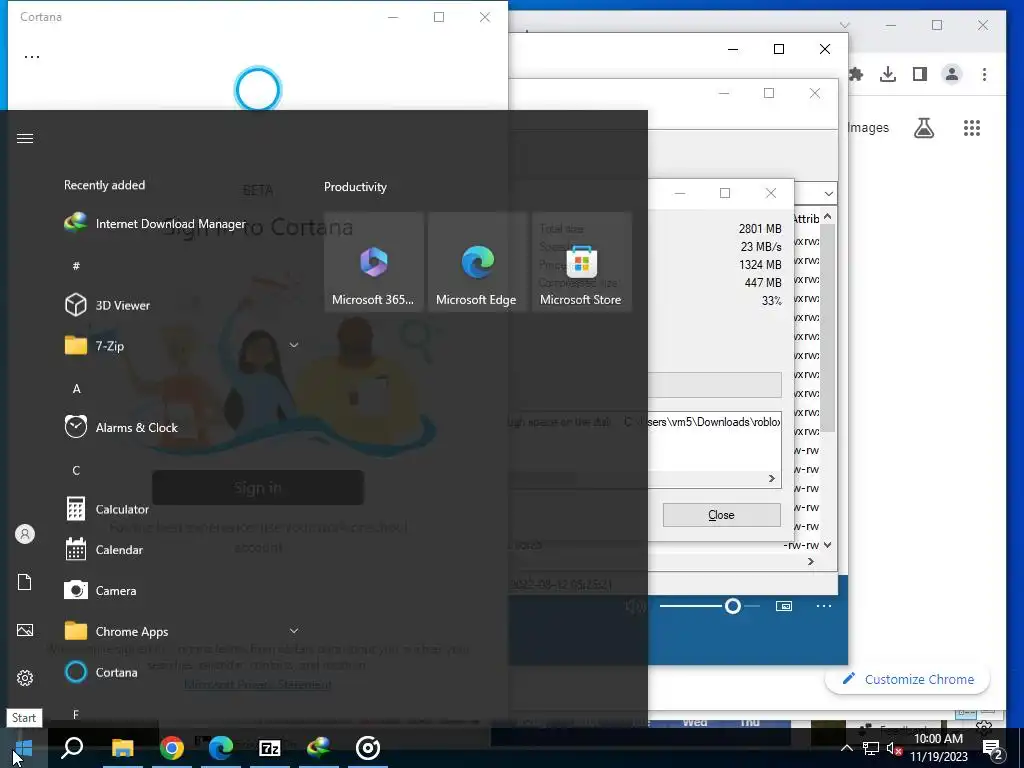The height and width of the screenshot is (768, 1024).
Task: Expand the 7-Zip folder in Start menu
Action: click(x=294, y=345)
